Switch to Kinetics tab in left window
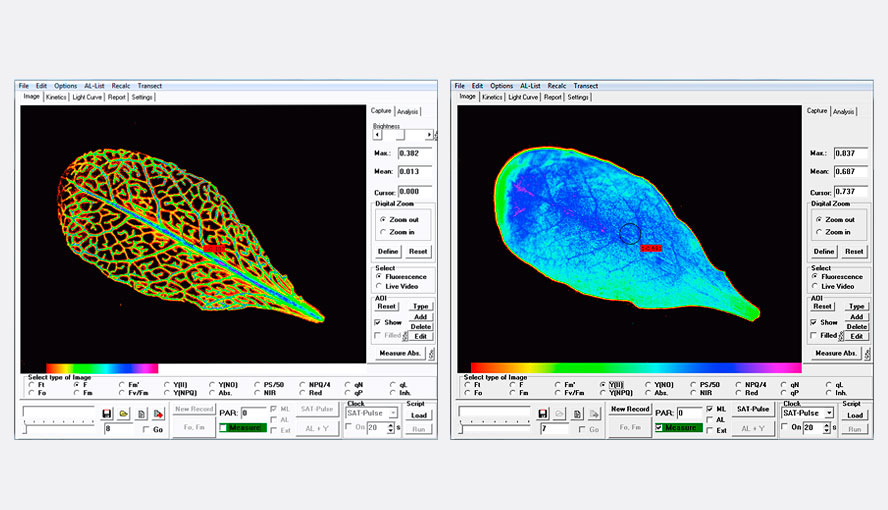Image resolution: width=888 pixels, height=510 pixels. click(x=56, y=97)
